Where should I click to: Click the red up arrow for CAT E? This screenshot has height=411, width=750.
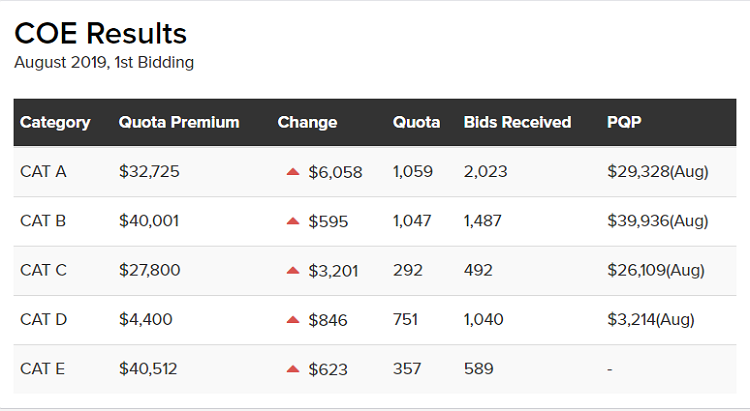293,369
